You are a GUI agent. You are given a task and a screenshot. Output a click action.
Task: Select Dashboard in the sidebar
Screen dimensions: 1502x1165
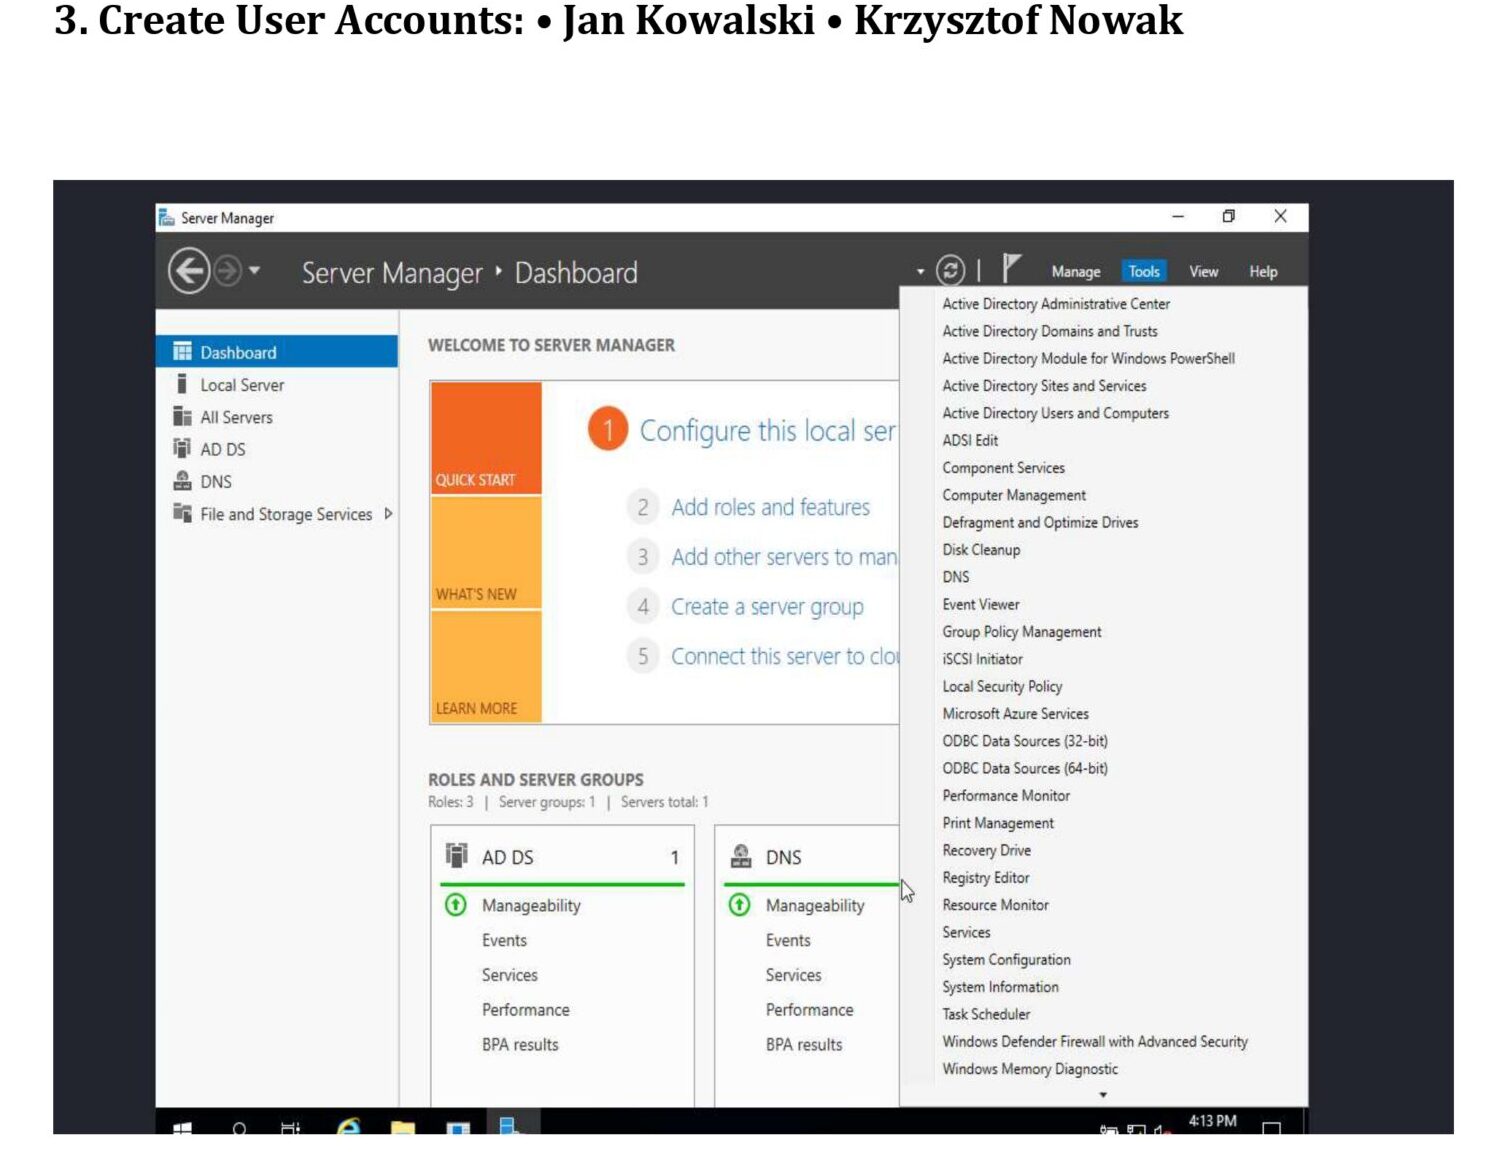point(277,352)
